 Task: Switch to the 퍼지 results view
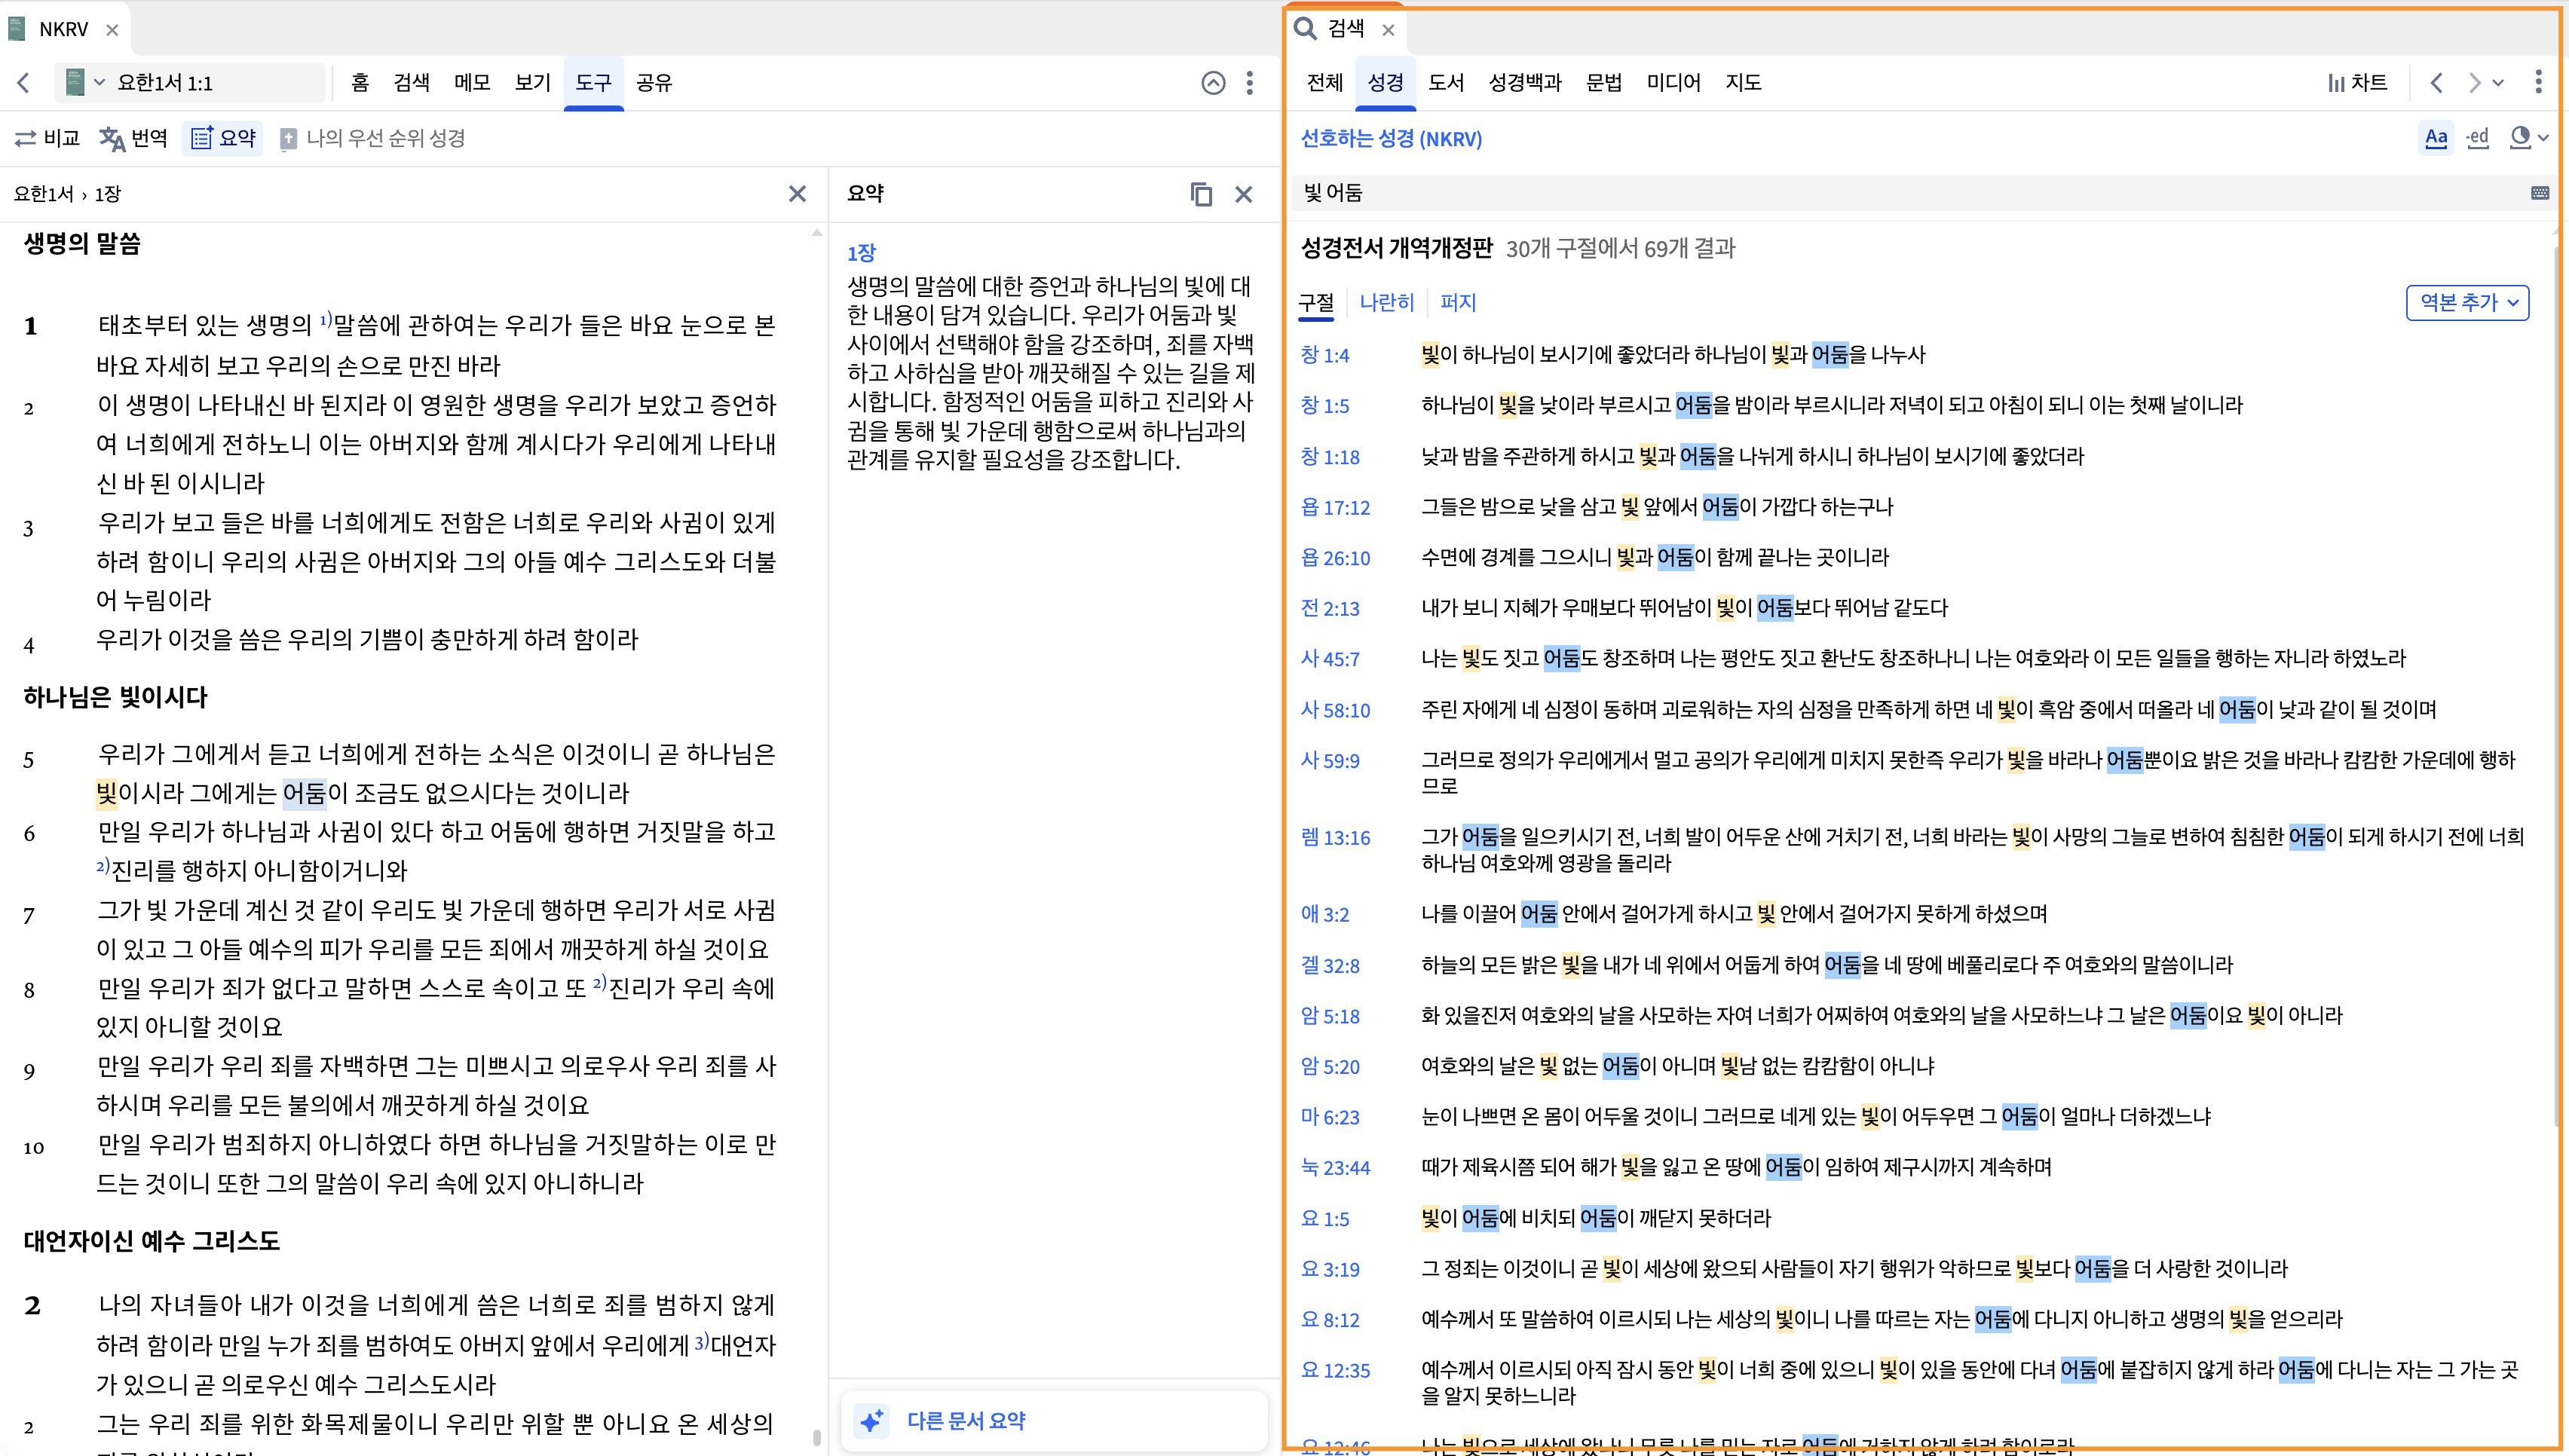(1458, 302)
